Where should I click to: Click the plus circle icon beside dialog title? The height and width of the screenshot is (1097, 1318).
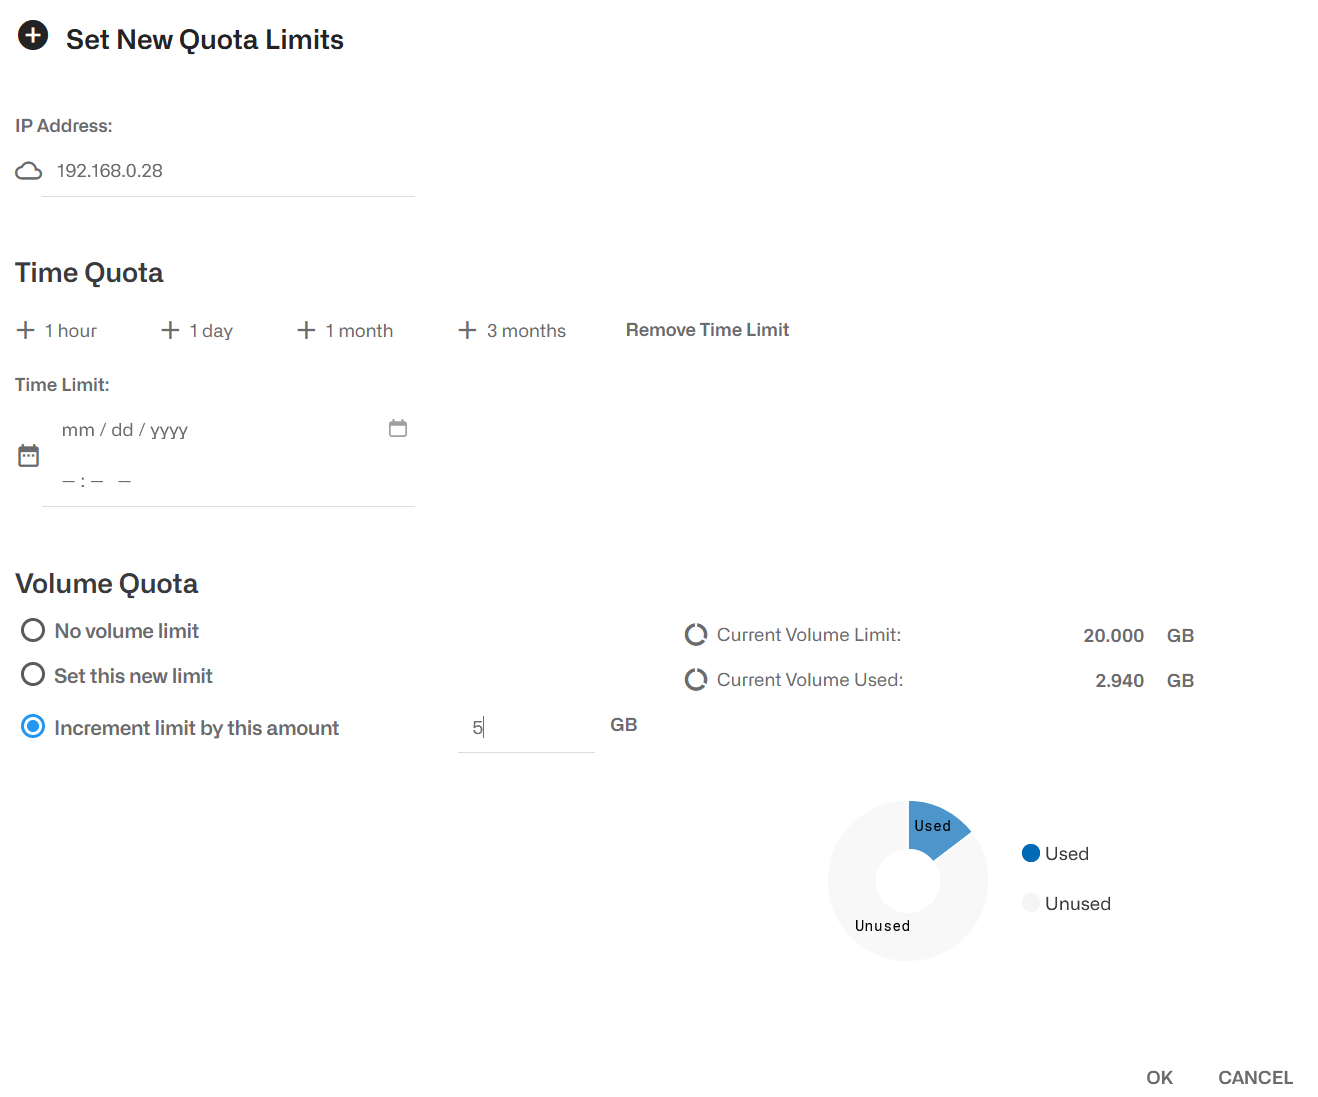pos(33,36)
